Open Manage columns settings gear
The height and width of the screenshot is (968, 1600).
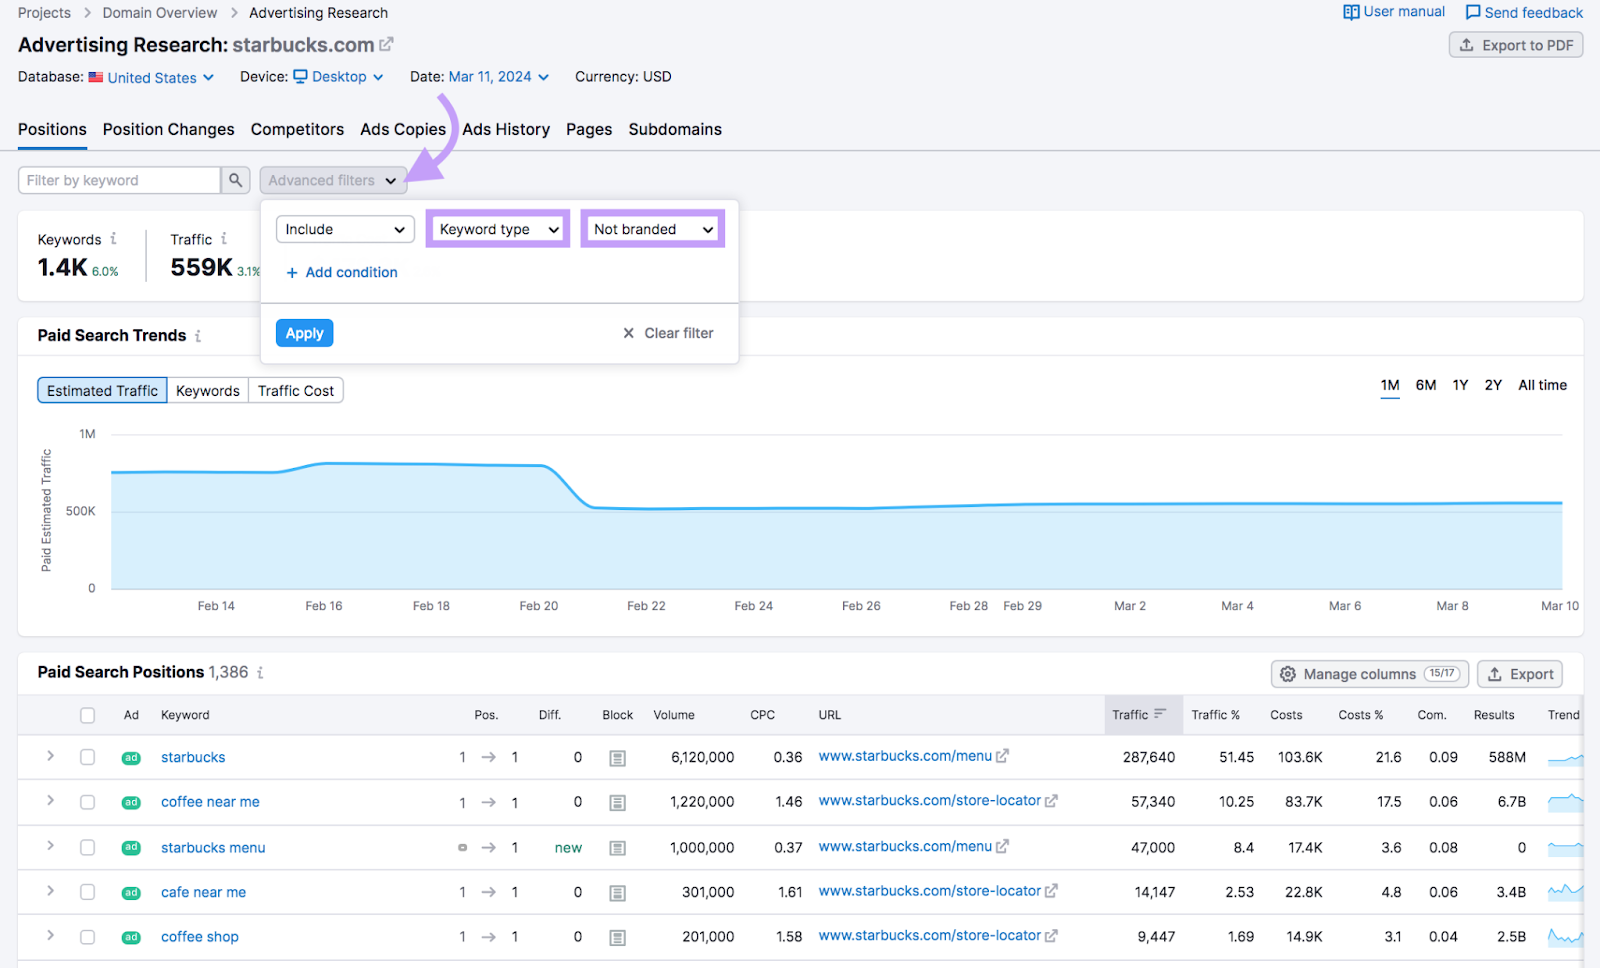1289,673
